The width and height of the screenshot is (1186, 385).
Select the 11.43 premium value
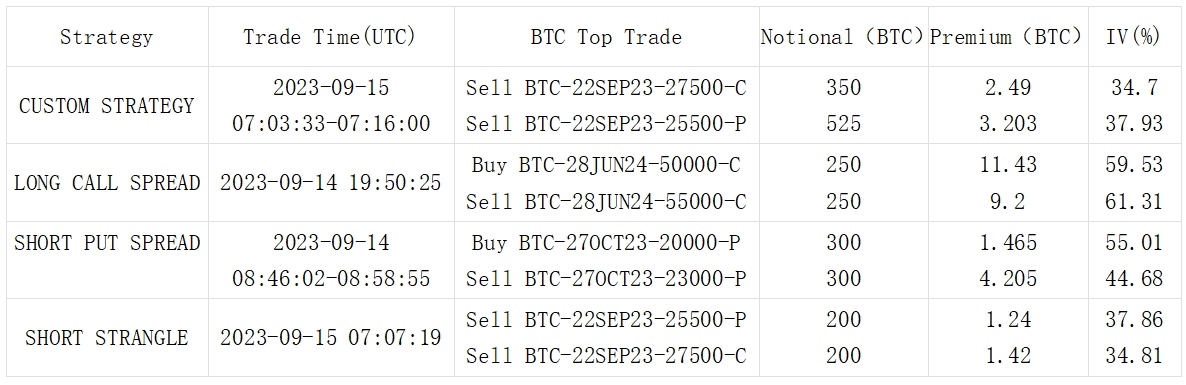(1008, 164)
